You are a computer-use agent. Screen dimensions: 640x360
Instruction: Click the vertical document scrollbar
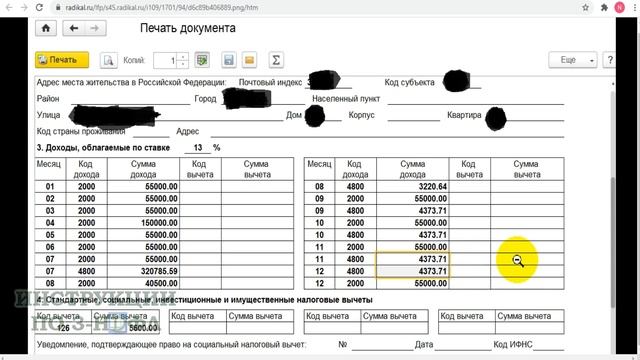pos(613,241)
